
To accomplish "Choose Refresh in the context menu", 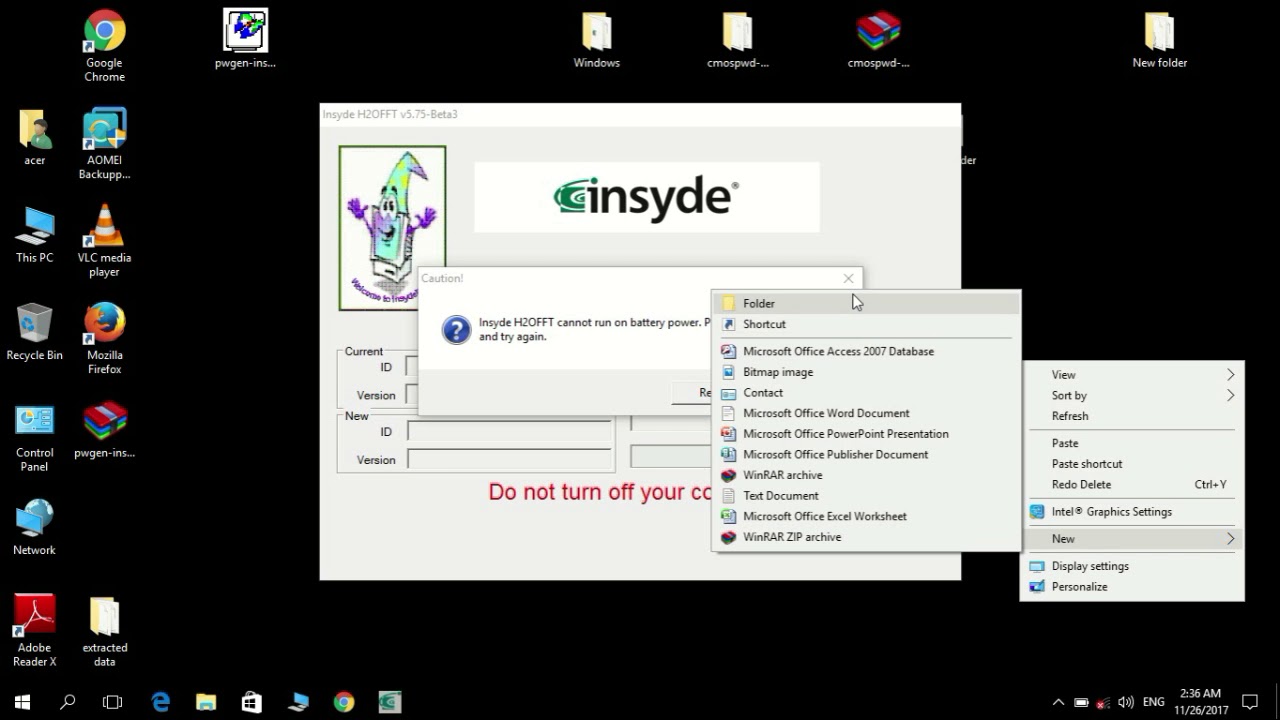I will point(1132,416).
